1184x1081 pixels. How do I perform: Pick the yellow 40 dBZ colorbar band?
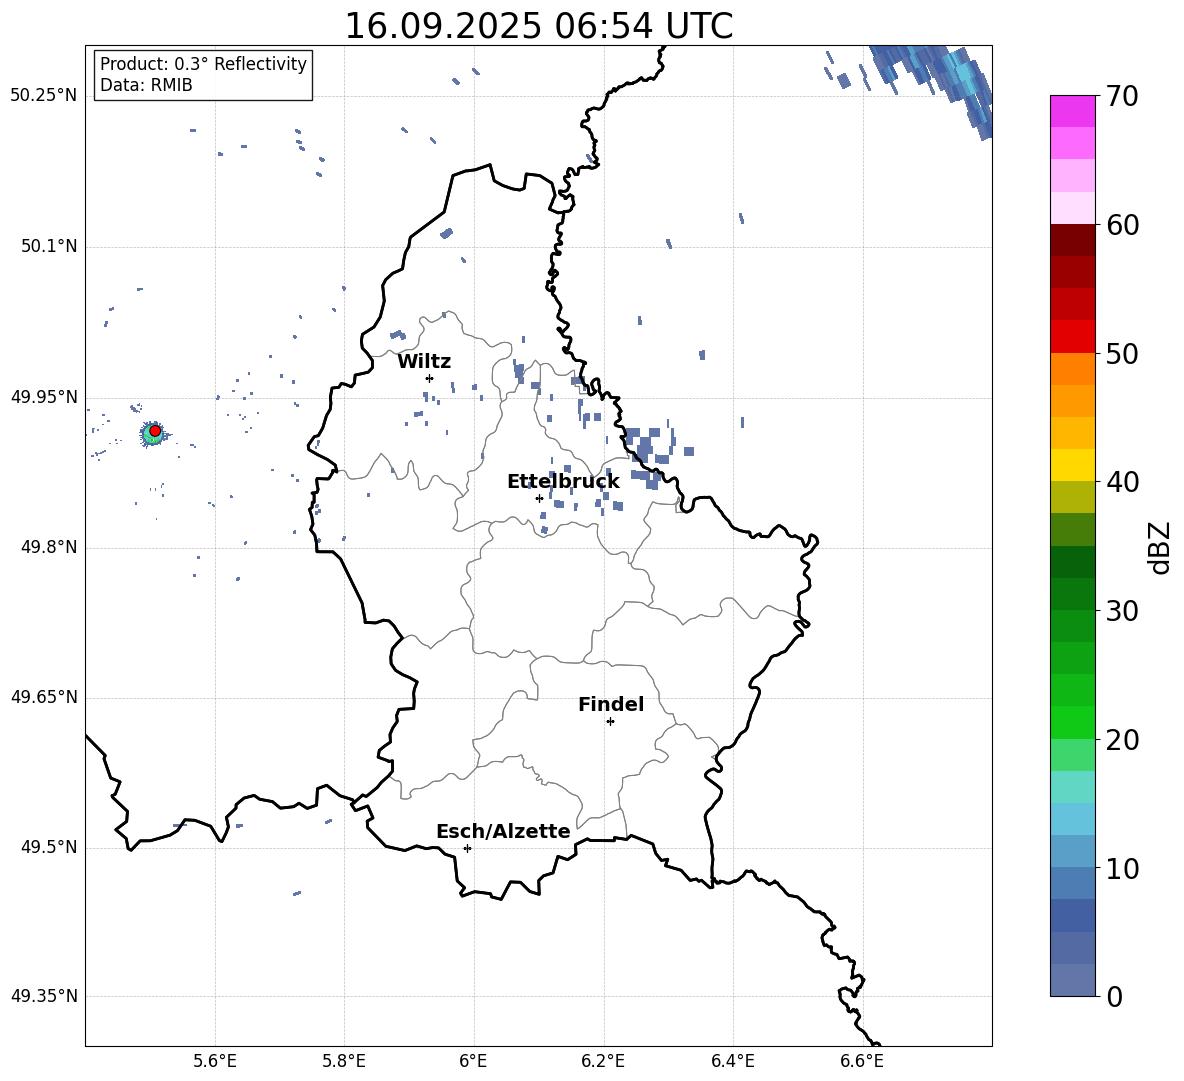coord(1072,465)
